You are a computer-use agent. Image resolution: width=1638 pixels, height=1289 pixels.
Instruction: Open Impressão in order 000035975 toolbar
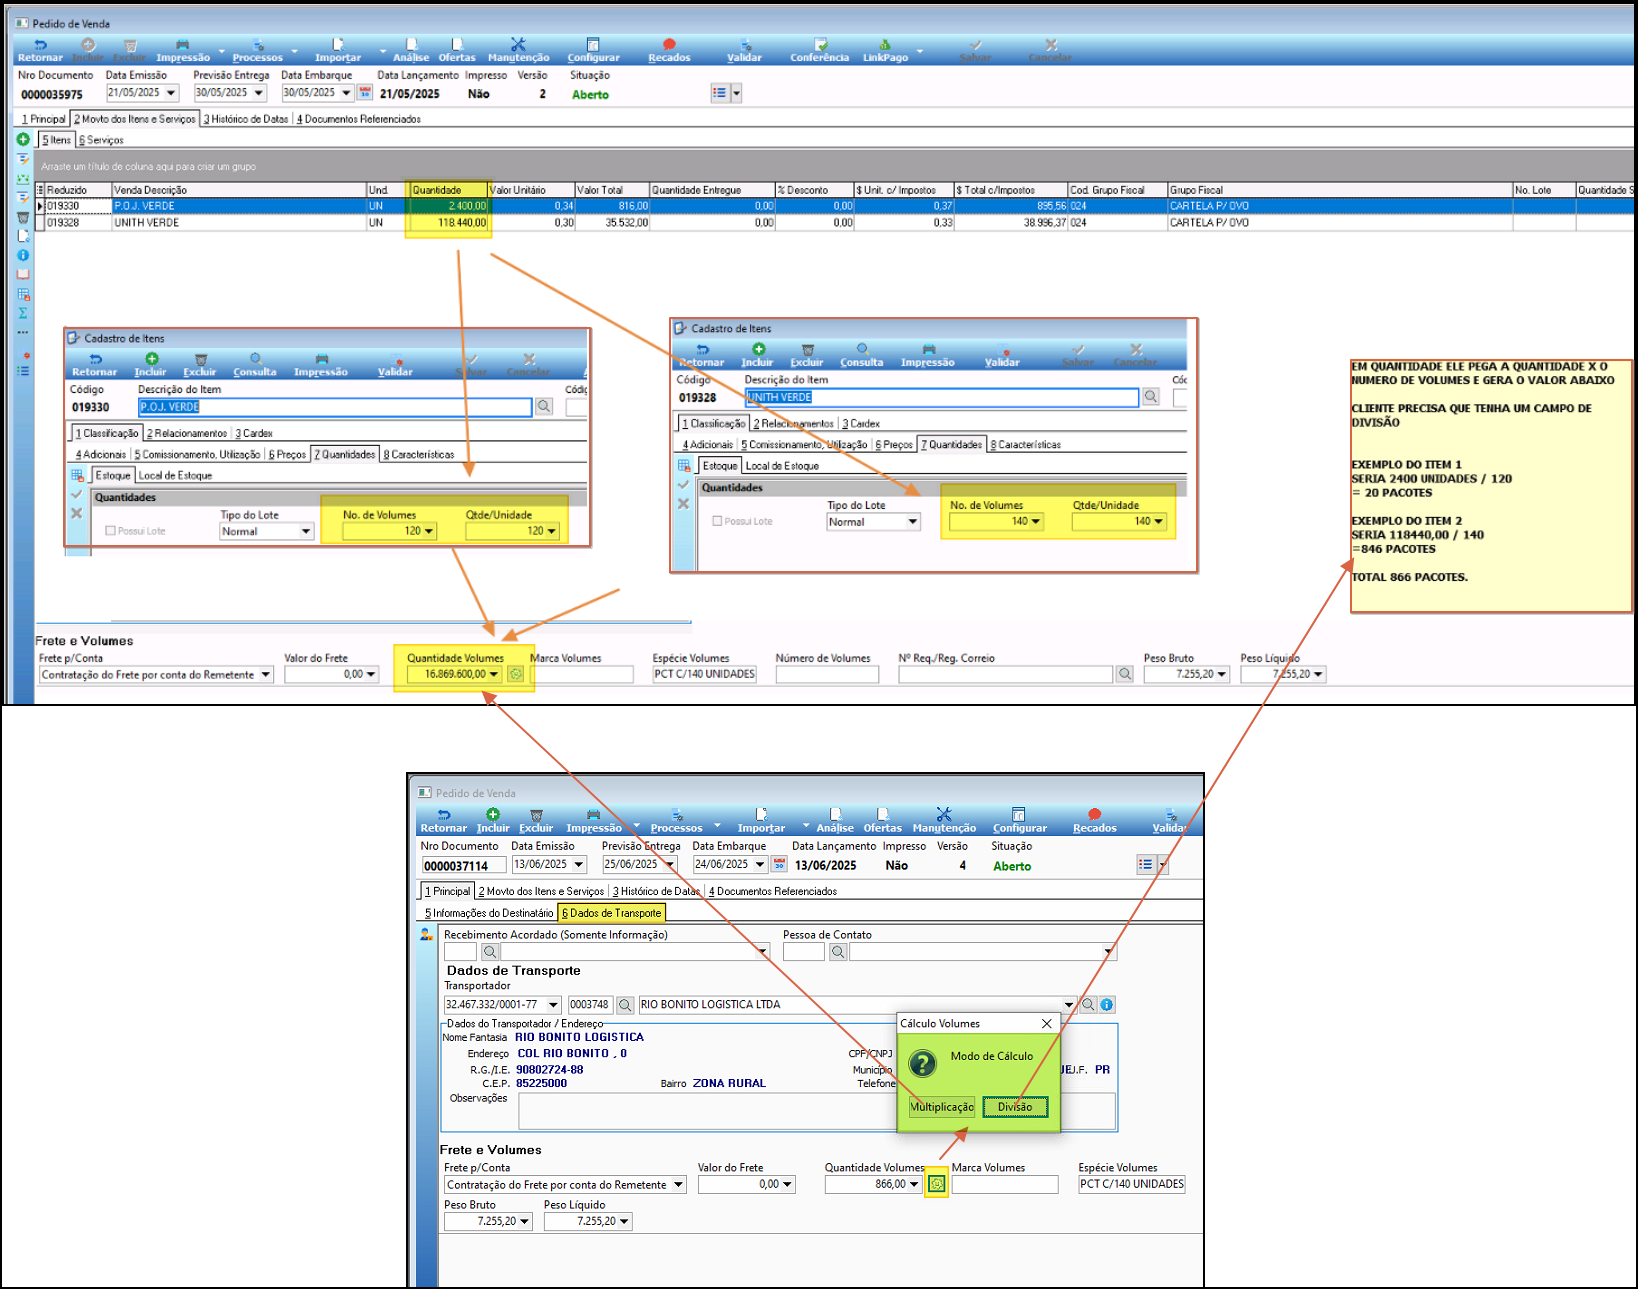(183, 51)
